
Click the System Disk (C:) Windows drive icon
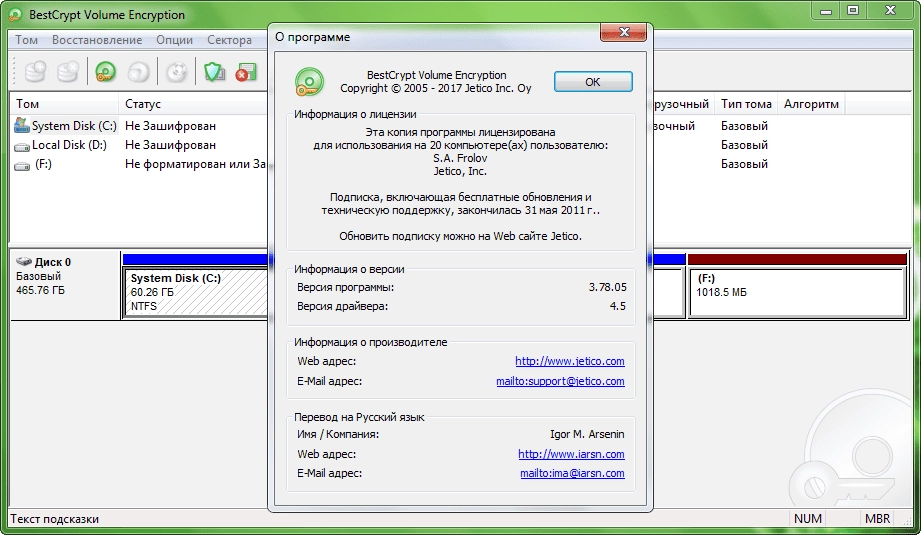[22, 125]
